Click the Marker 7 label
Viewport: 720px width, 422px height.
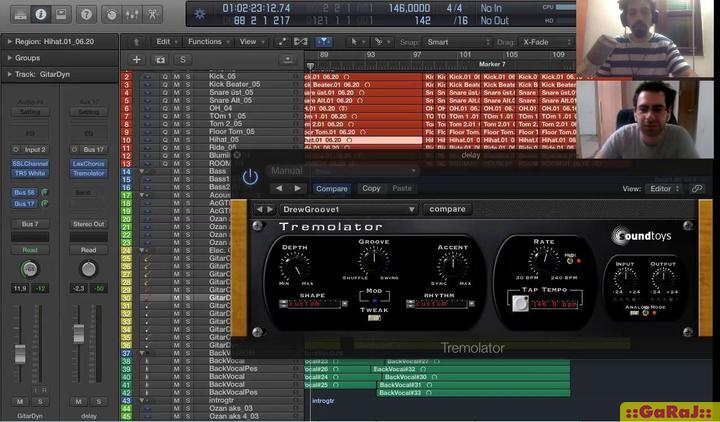[x=492, y=64]
